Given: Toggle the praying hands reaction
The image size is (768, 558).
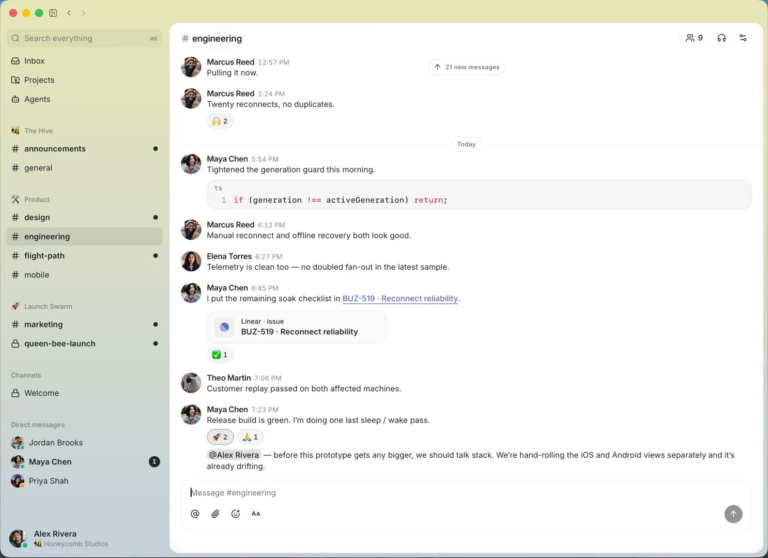Looking at the screenshot, I should pos(250,437).
